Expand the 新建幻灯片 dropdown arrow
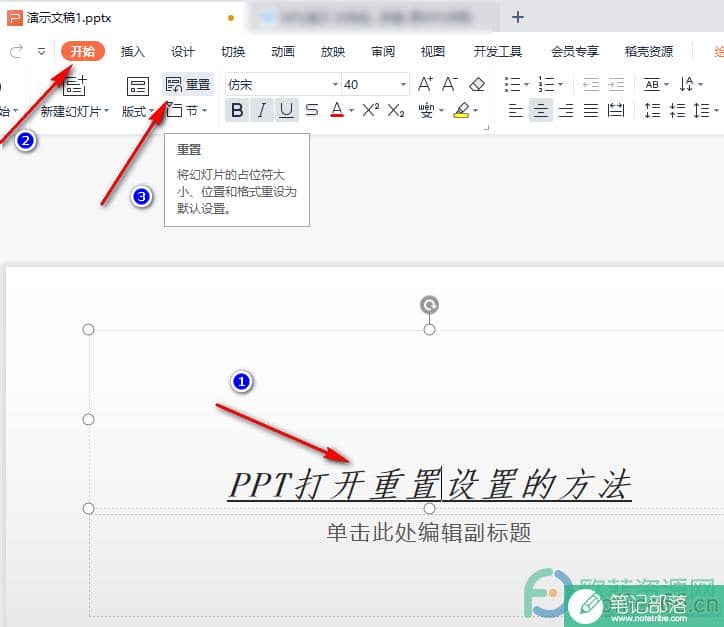The width and height of the screenshot is (724, 627). pos(107,111)
